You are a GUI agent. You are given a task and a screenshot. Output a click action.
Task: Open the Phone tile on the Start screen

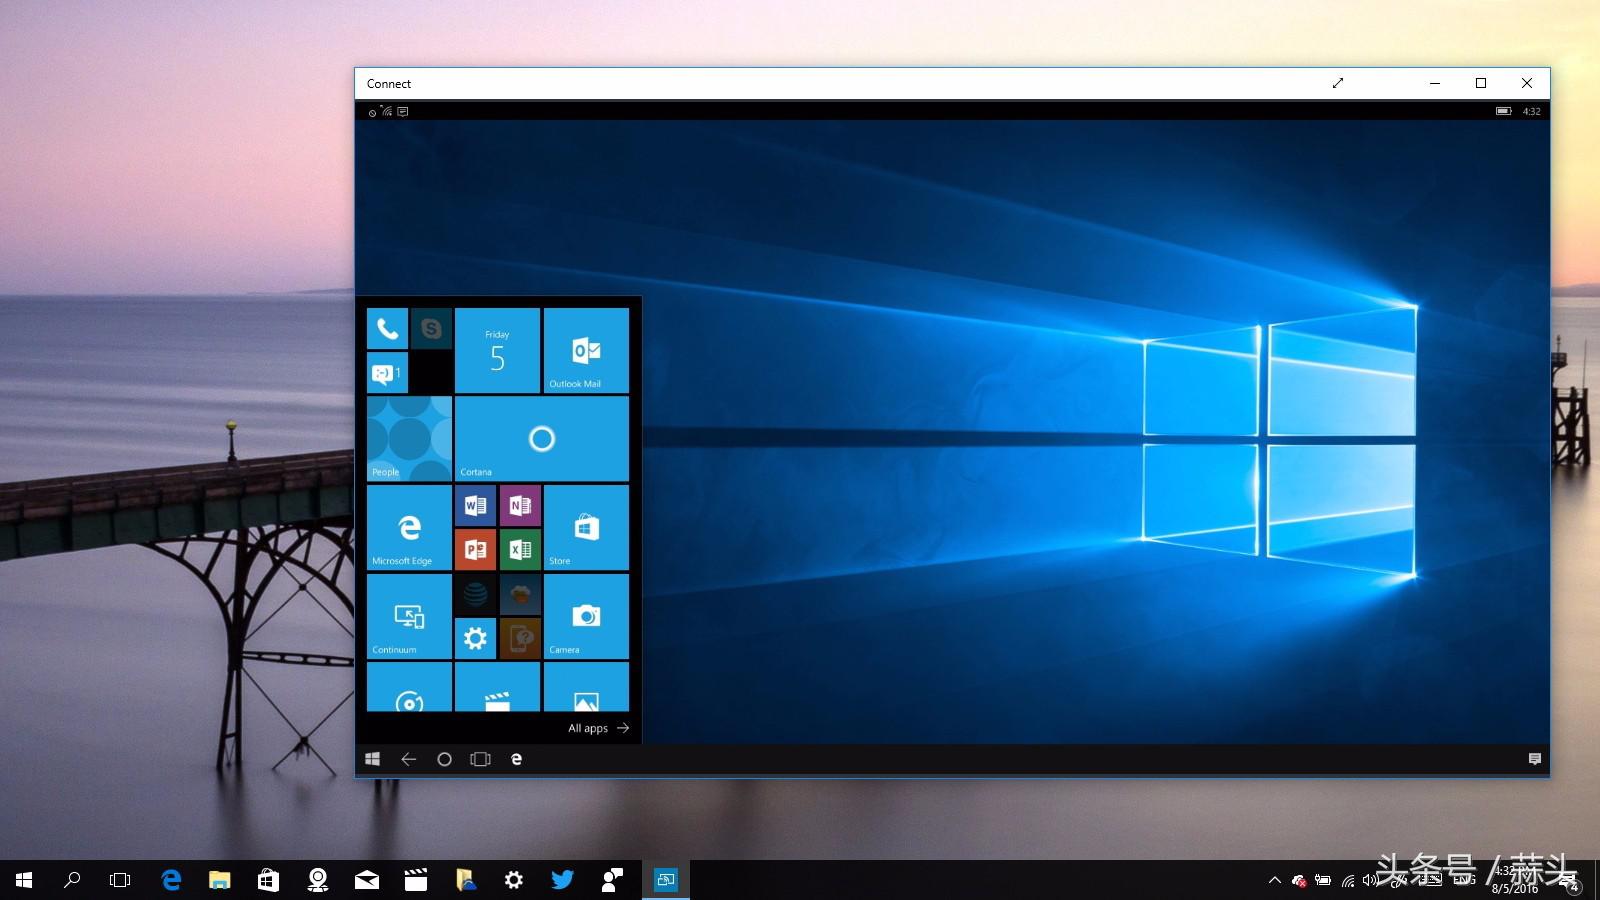[x=386, y=328]
